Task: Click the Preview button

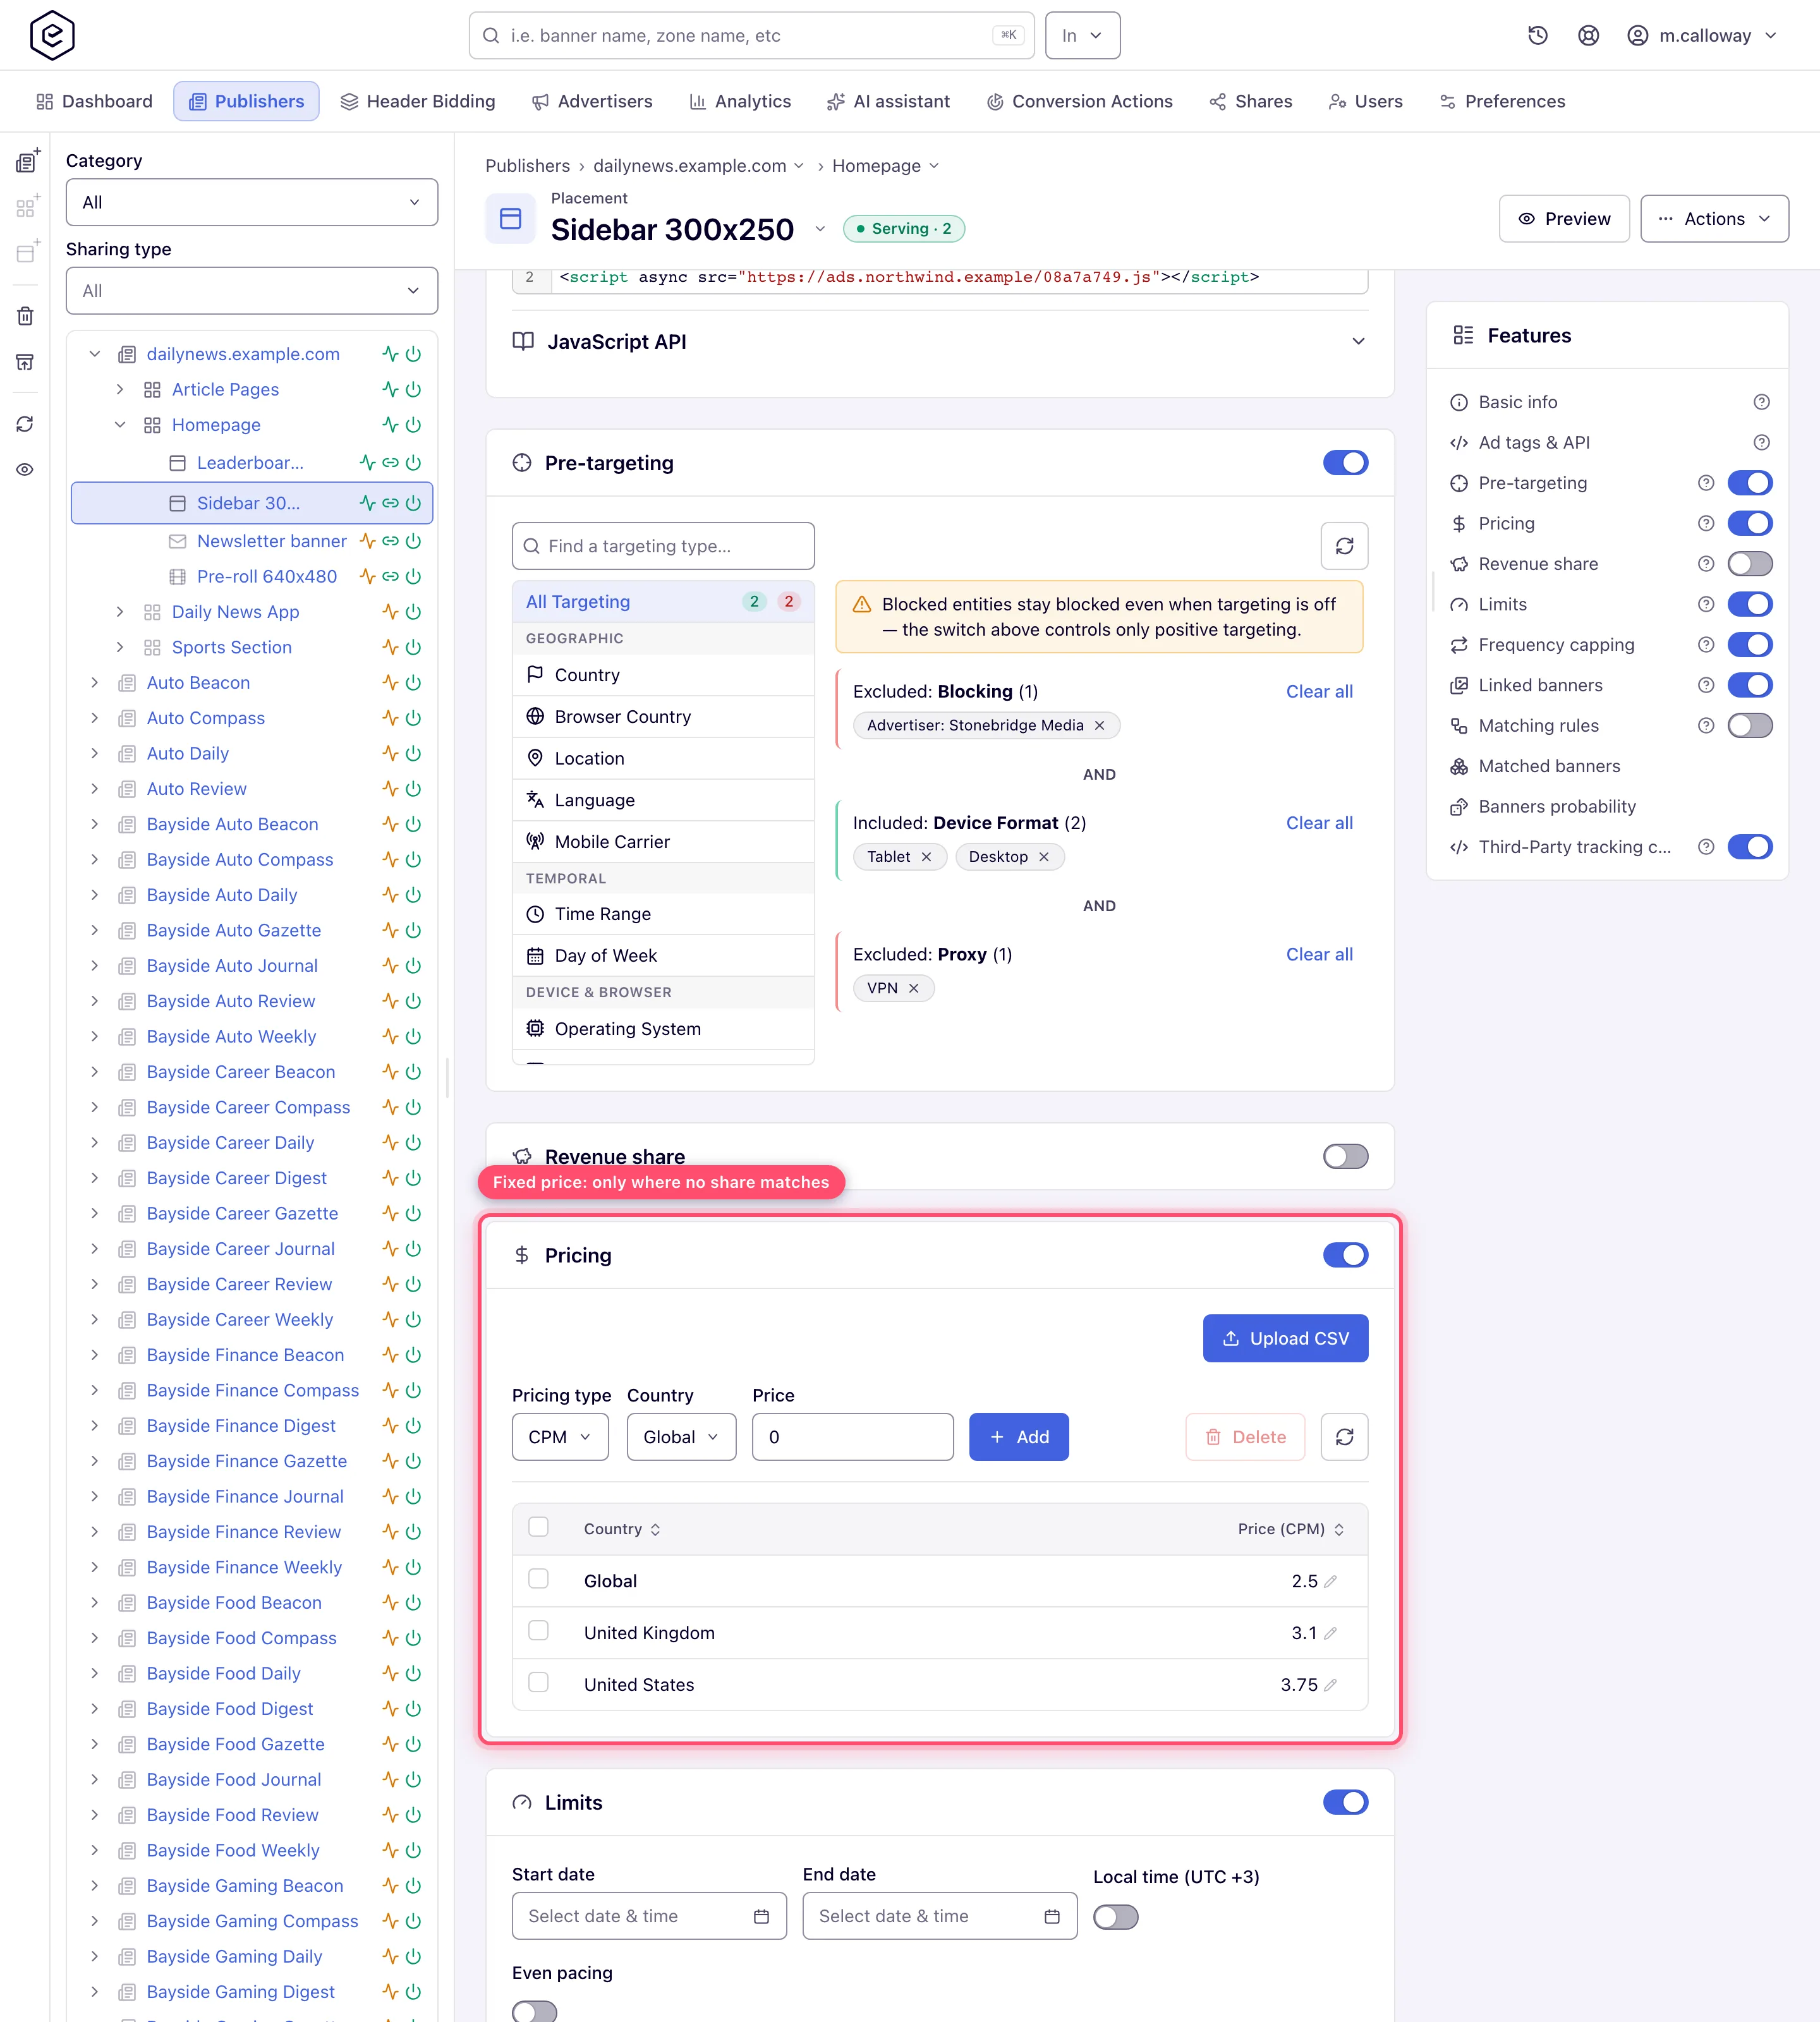Action: pyautogui.click(x=1564, y=219)
